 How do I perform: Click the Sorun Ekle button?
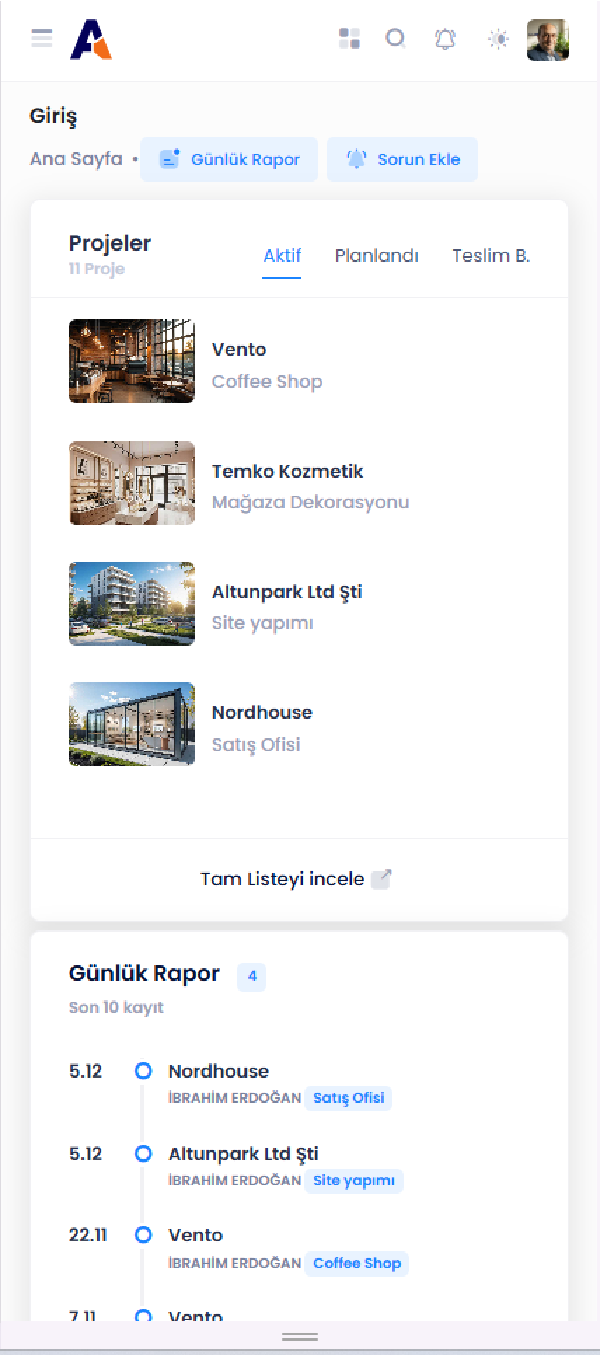(x=402, y=160)
